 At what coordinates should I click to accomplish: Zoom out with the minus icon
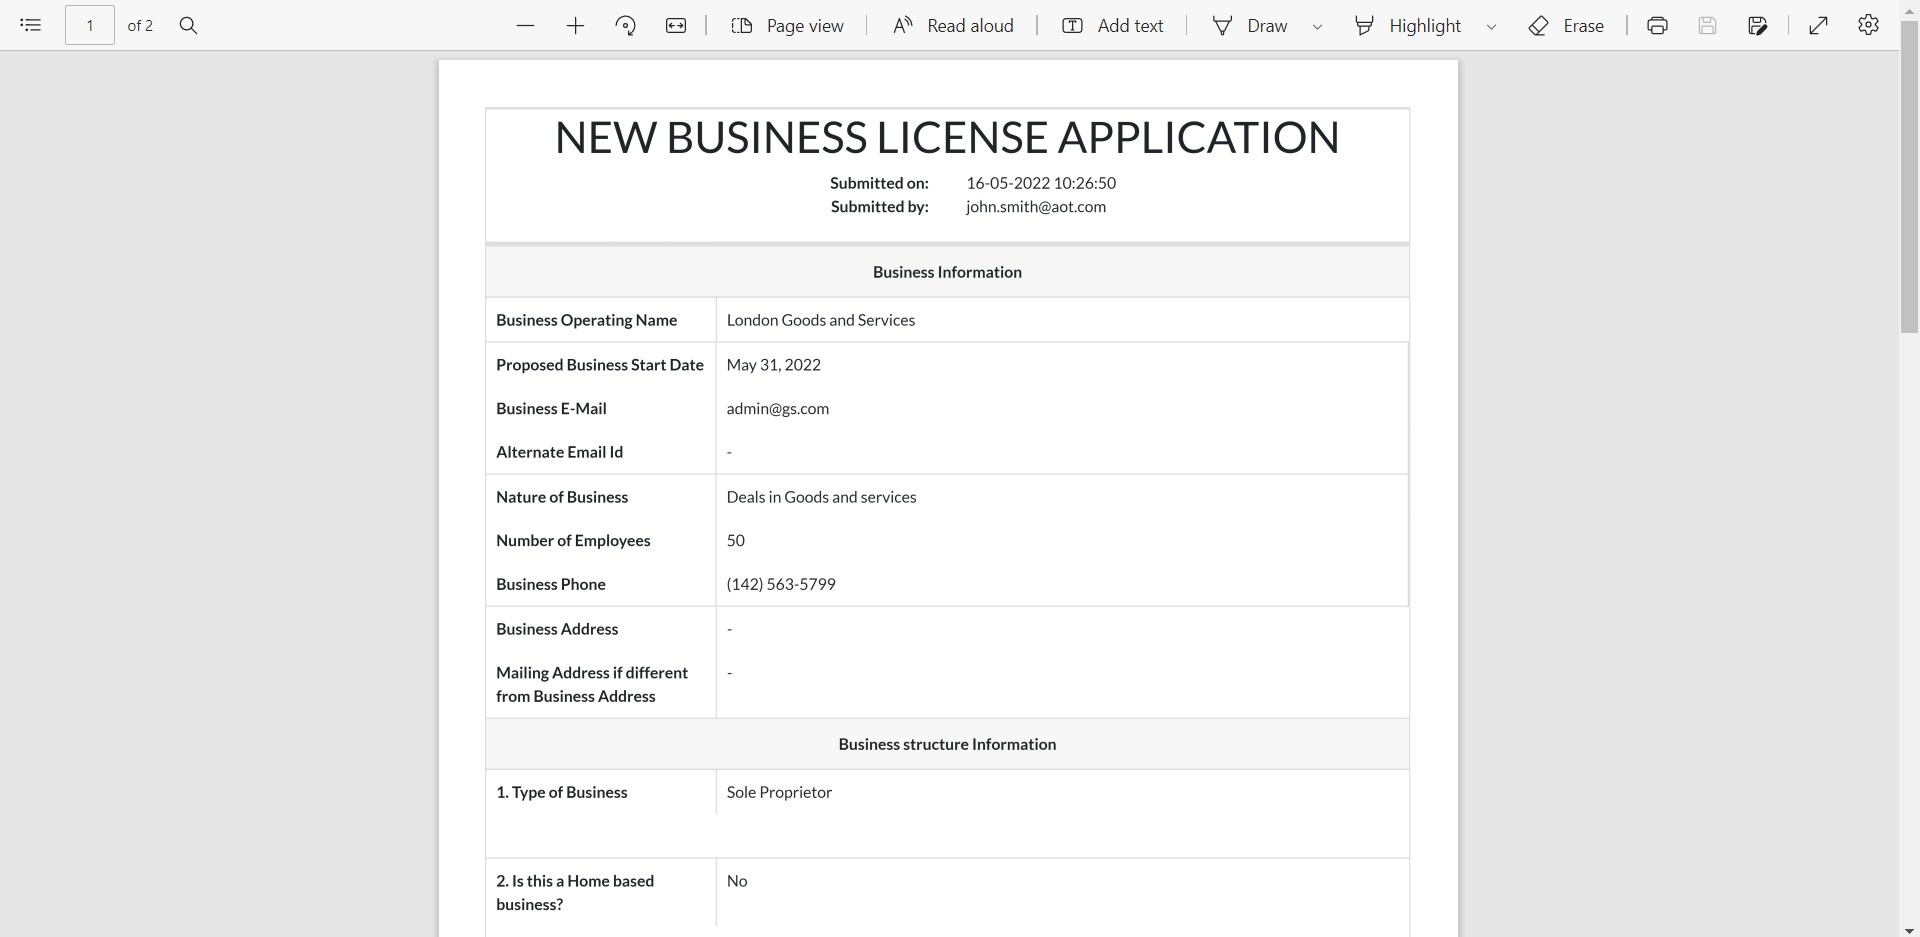tap(526, 26)
